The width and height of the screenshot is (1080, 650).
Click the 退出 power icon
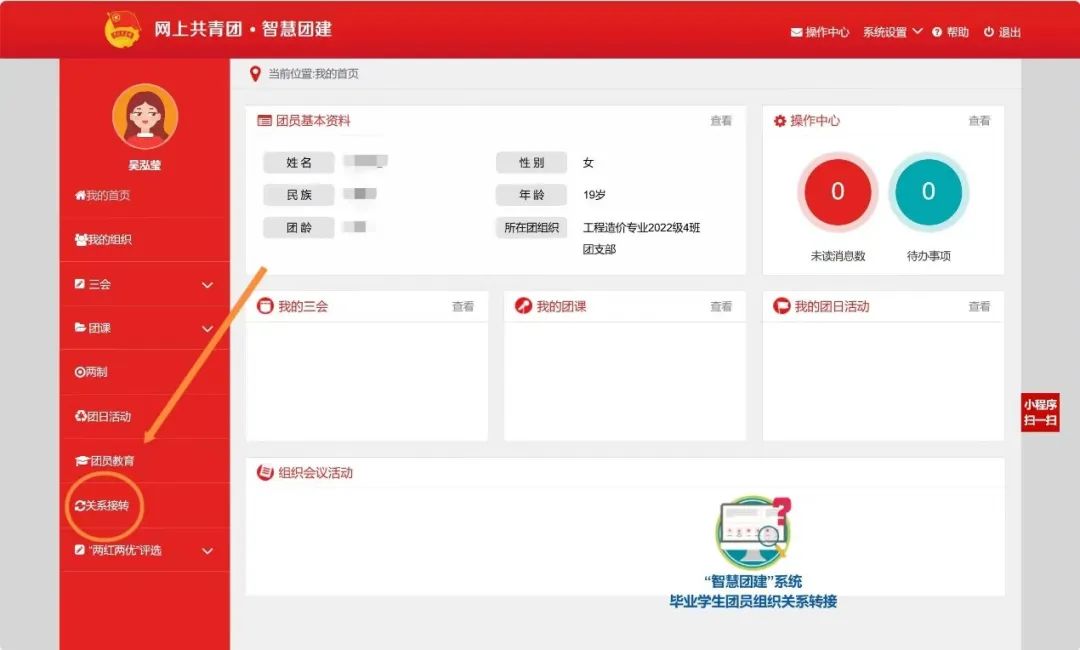(989, 32)
